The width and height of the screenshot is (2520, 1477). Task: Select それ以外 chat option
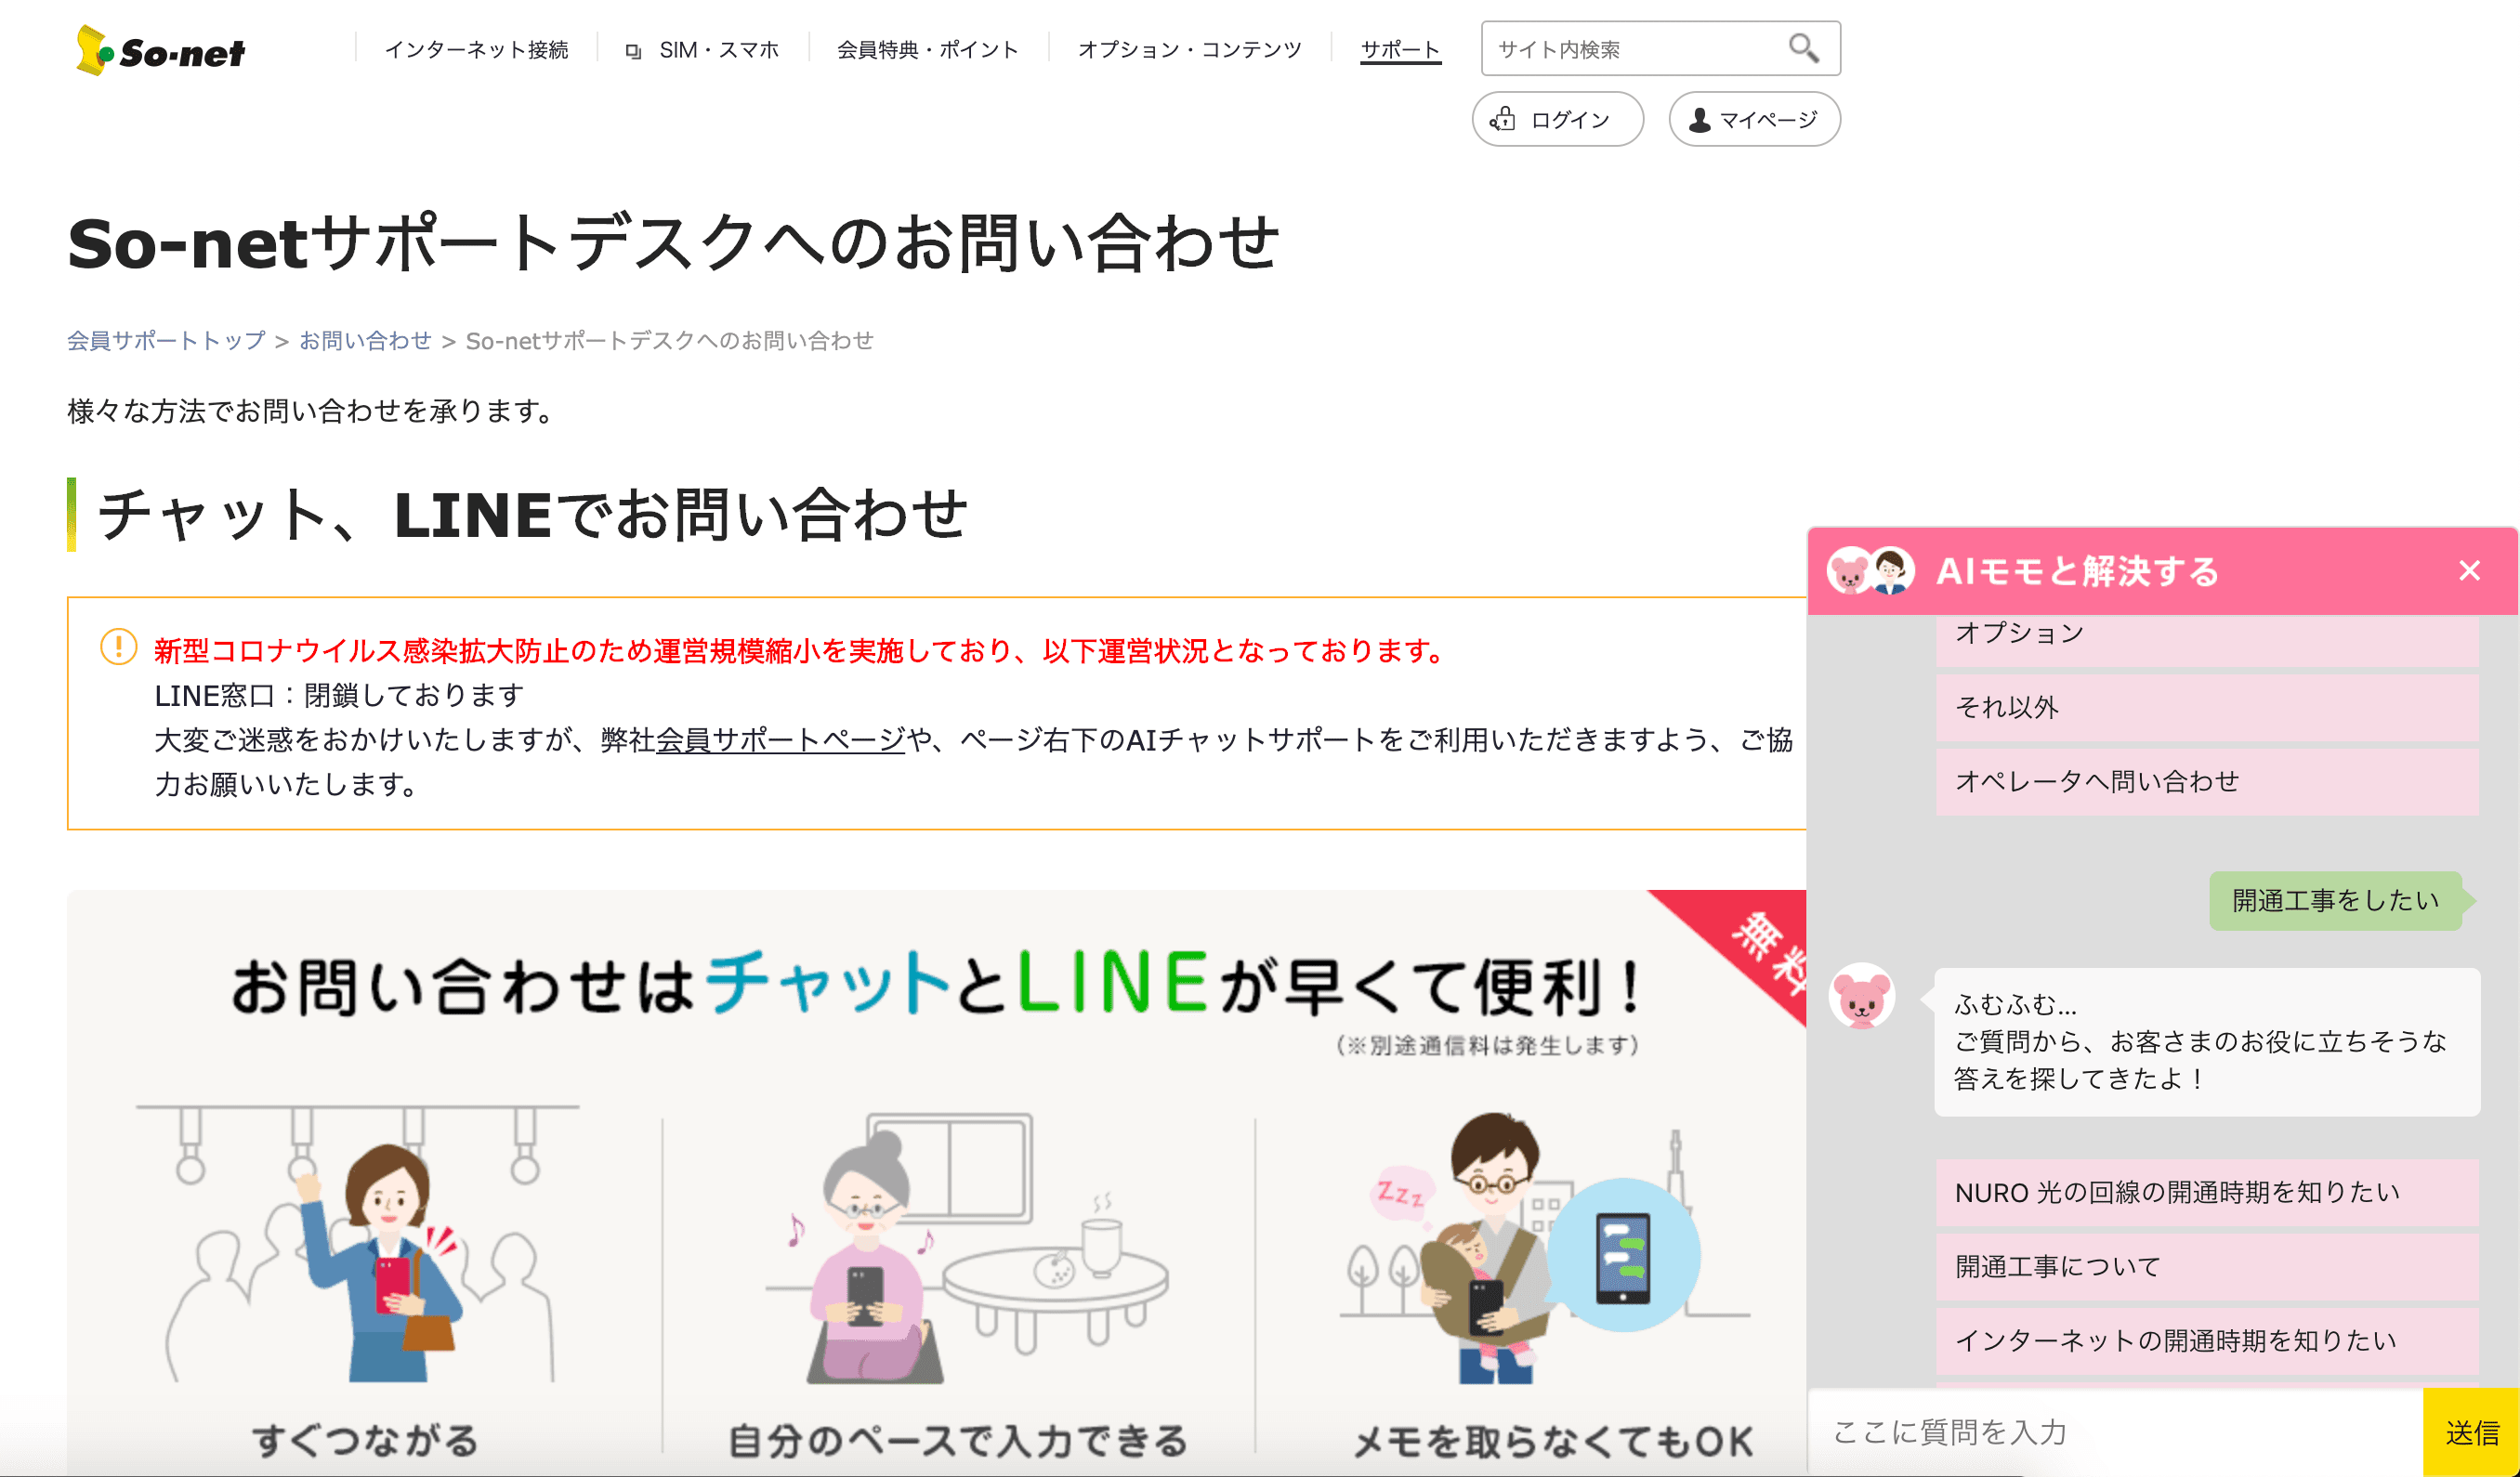(x=2207, y=707)
